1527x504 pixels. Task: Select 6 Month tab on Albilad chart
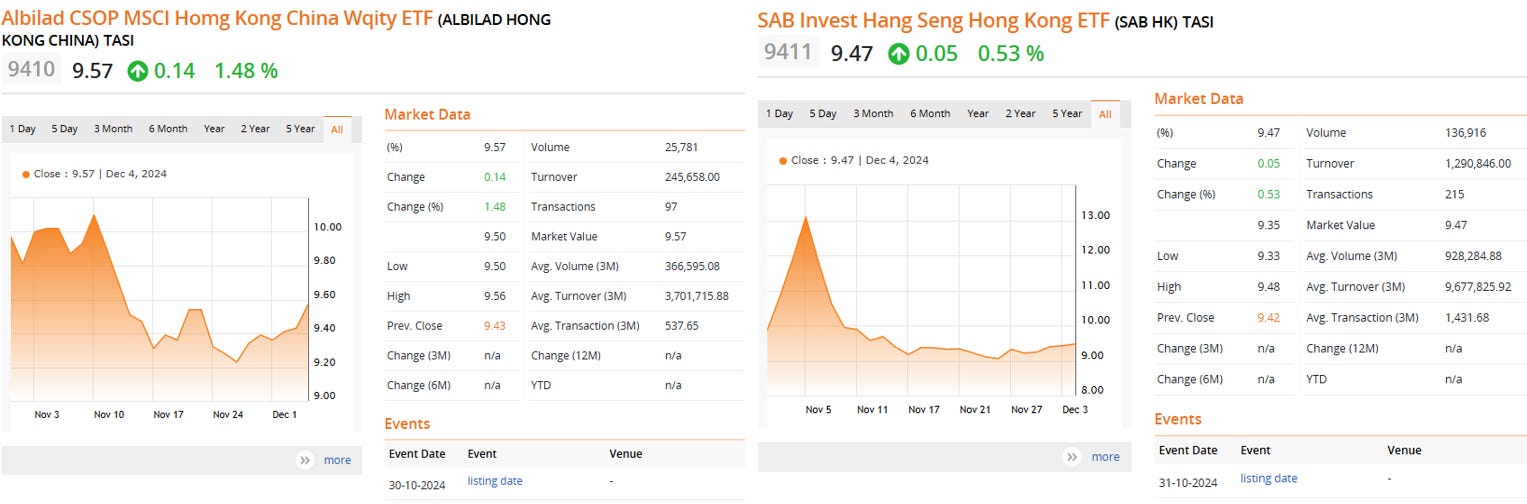168,128
